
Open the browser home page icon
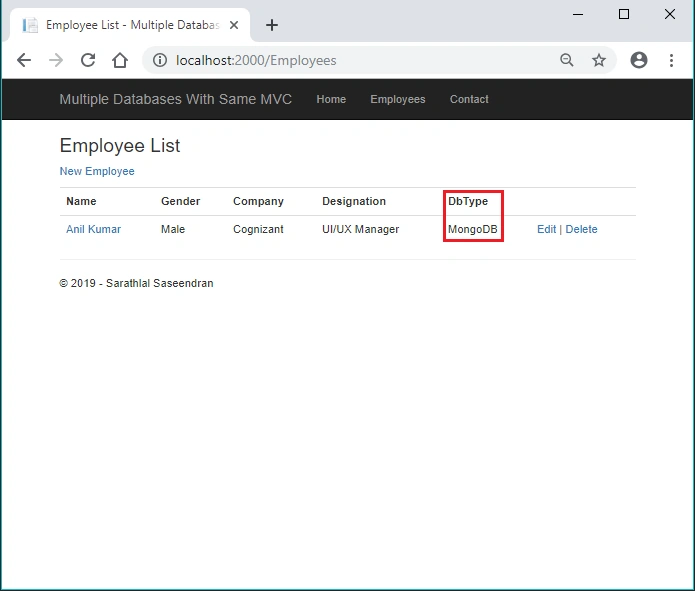point(120,60)
